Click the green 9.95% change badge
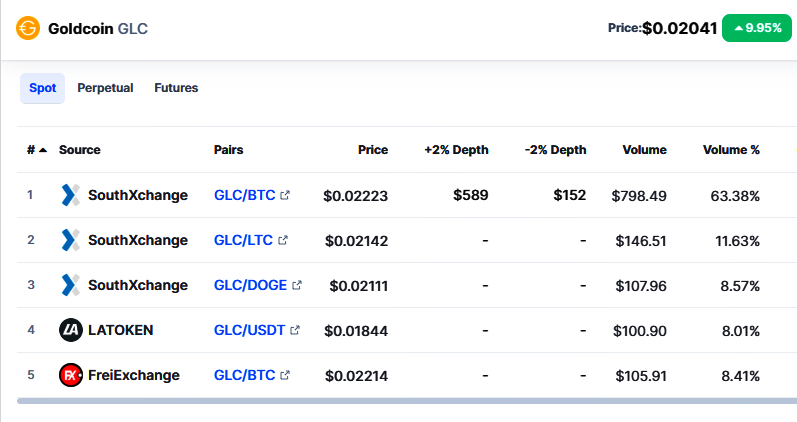Image resolution: width=797 pixels, height=422 pixels. pyautogui.click(x=757, y=28)
